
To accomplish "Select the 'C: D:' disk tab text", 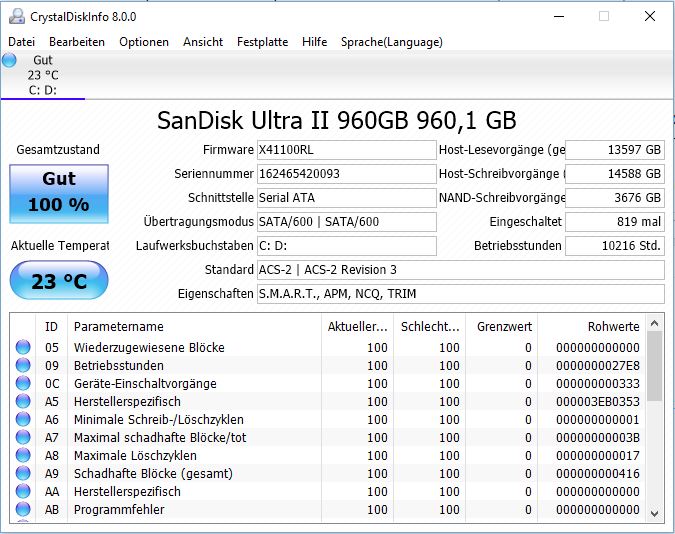I will click(x=43, y=90).
